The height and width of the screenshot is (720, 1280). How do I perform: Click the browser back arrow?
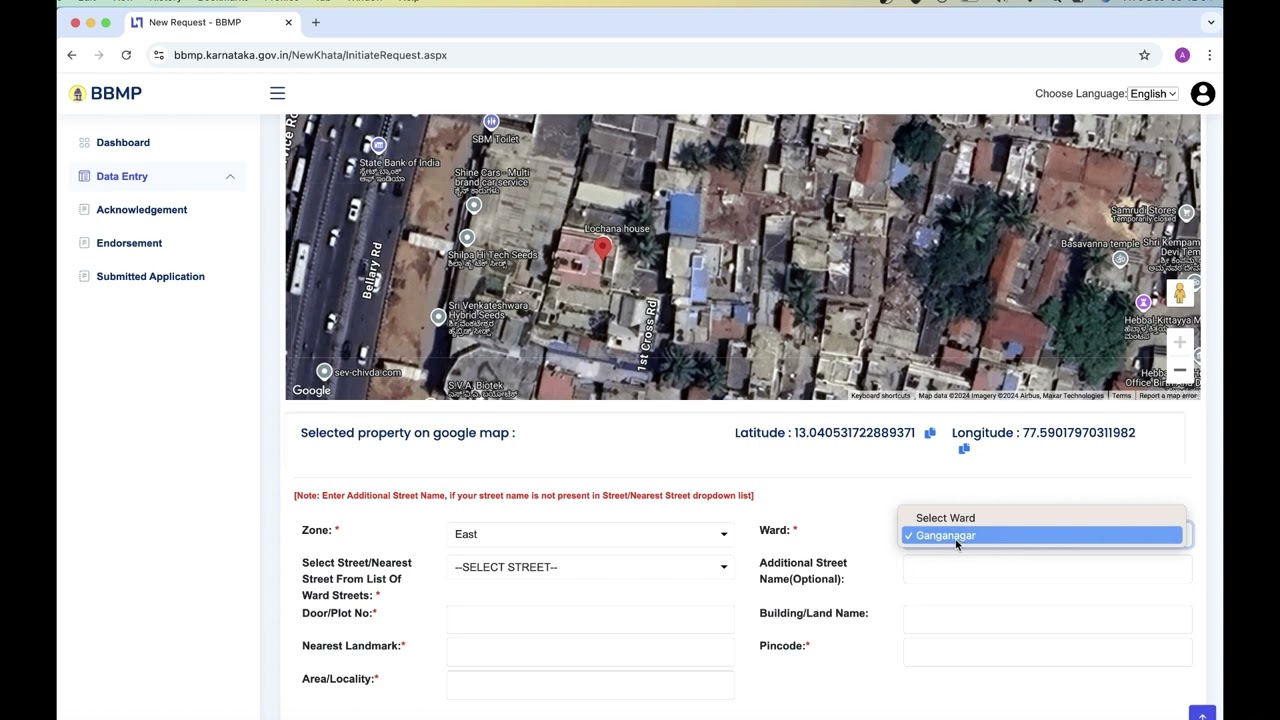[x=72, y=55]
